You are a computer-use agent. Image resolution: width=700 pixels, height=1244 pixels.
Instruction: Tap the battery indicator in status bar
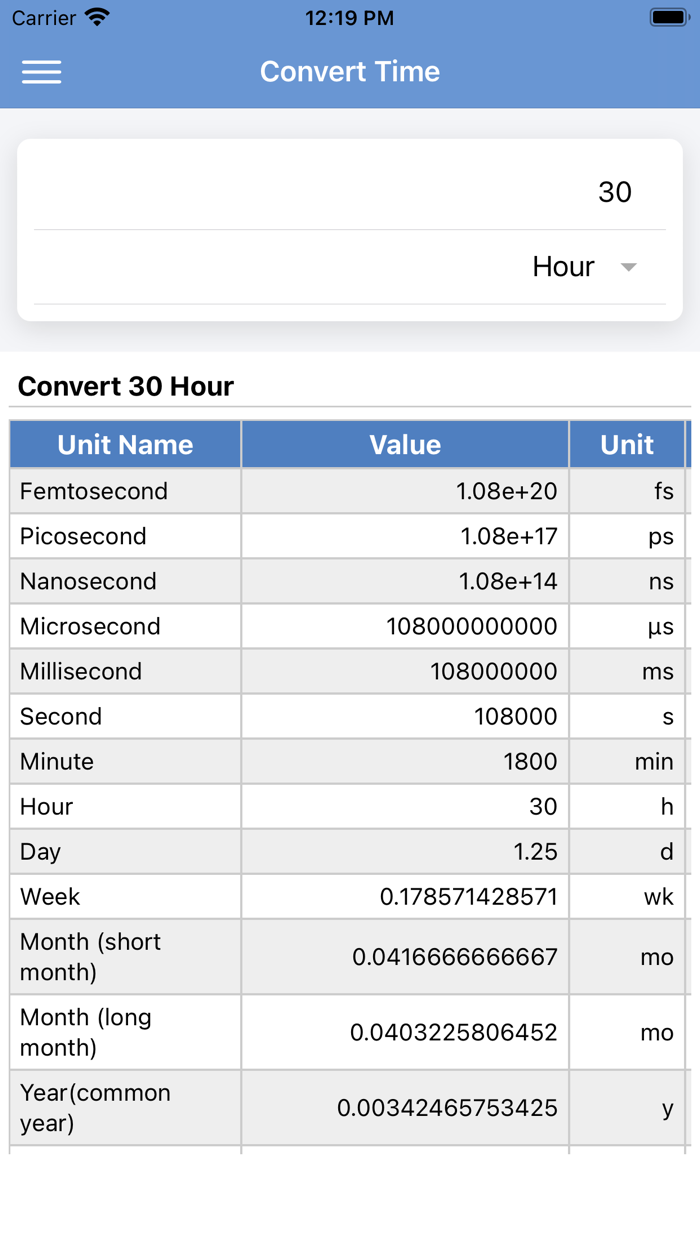click(665, 15)
